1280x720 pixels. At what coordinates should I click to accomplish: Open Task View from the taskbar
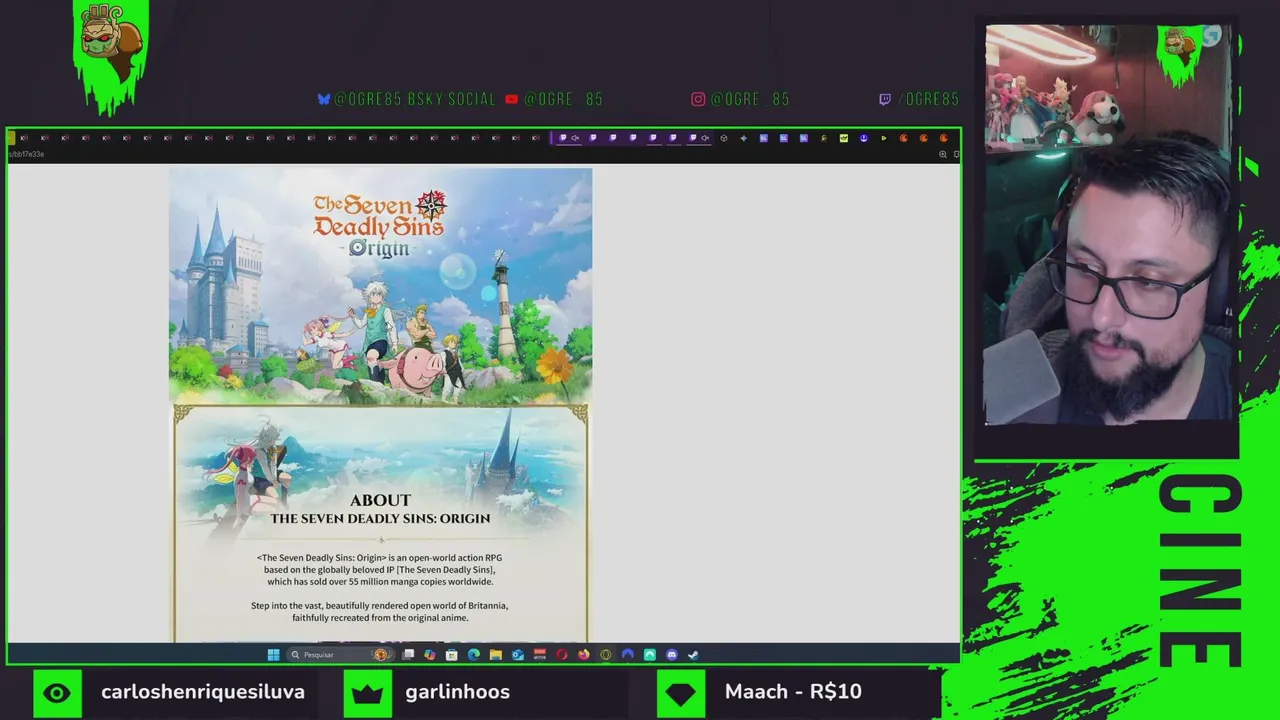click(x=408, y=655)
